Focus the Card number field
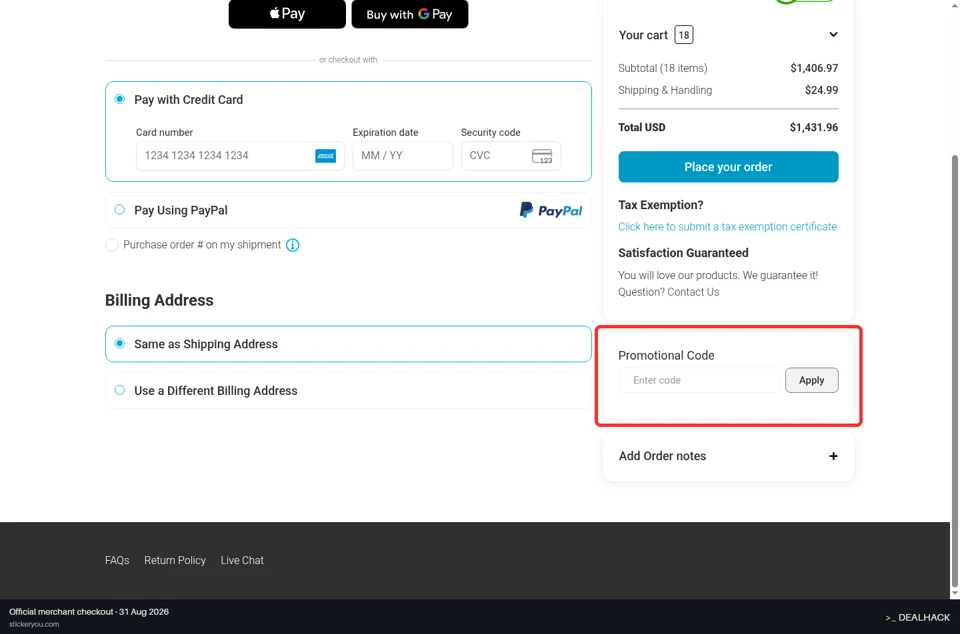 (x=240, y=155)
